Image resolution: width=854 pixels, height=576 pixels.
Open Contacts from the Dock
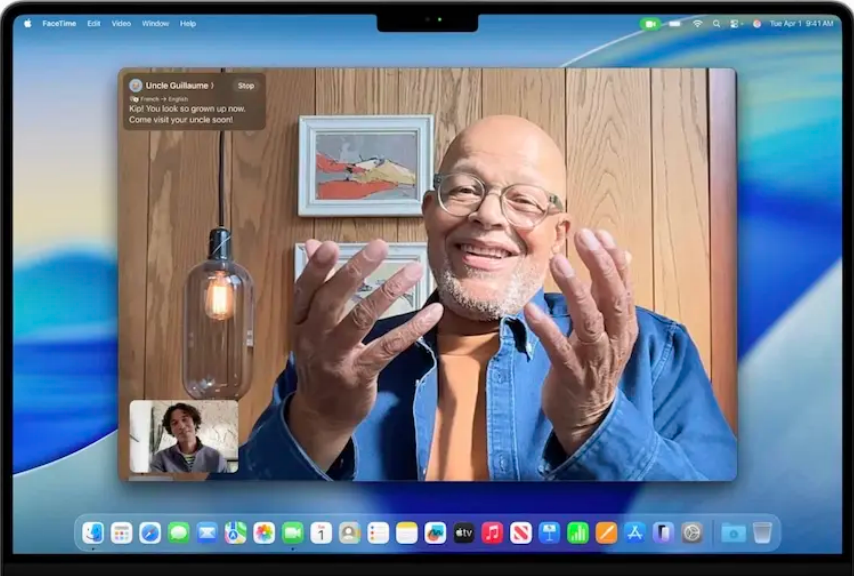point(350,532)
